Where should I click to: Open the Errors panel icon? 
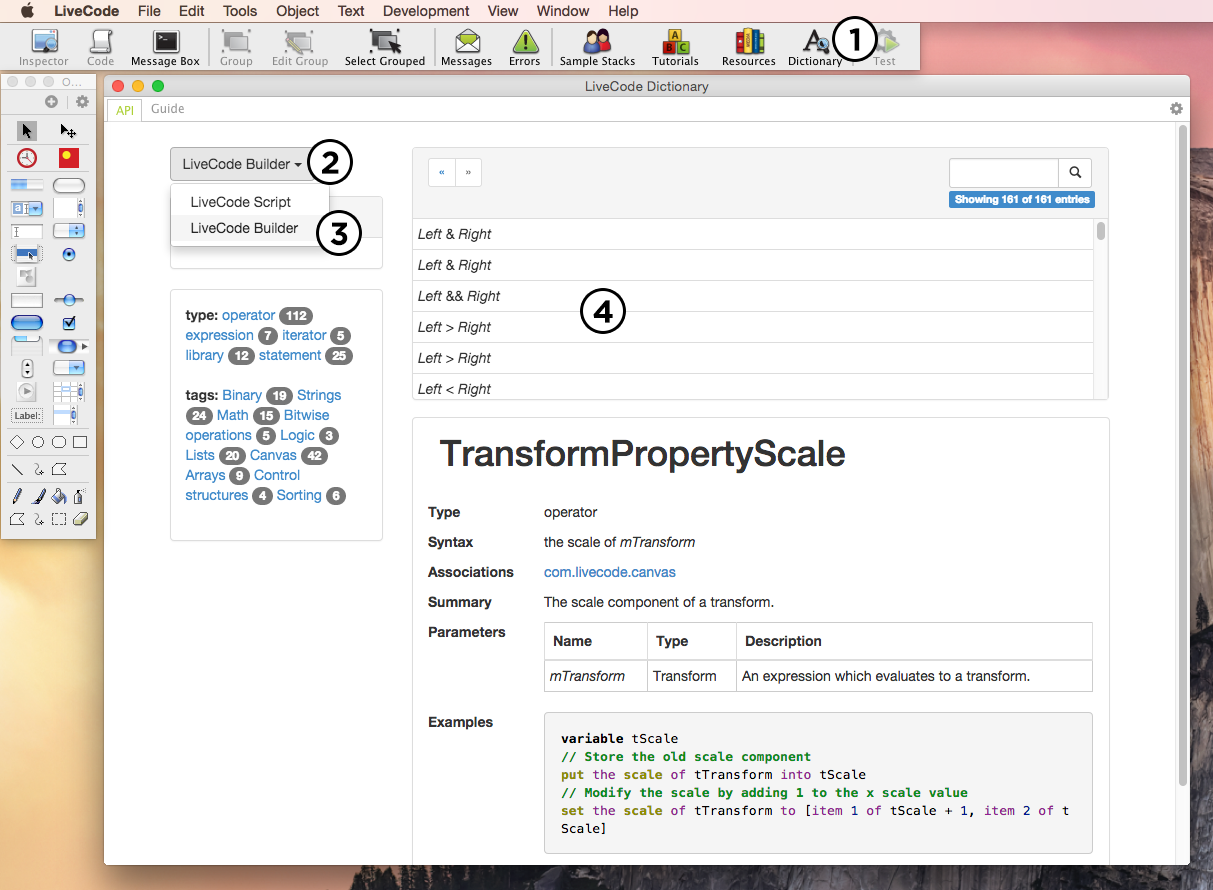pyautogui.click(x=524, y=43)
